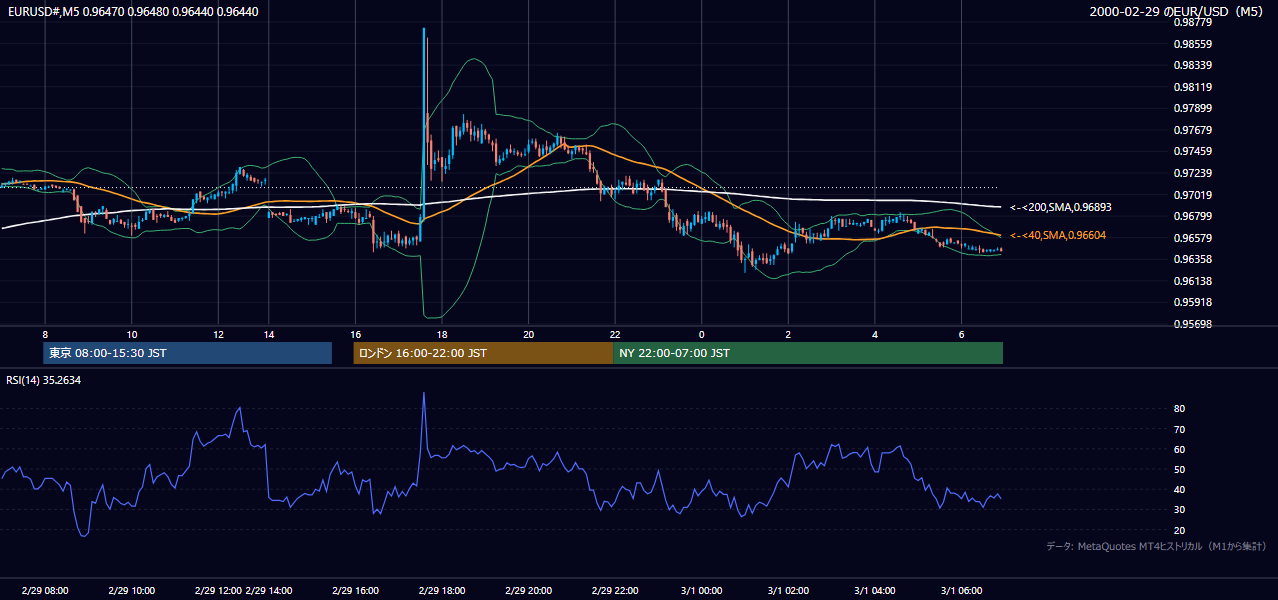Click price level 0.96579 on the axis
The image size is (1278, 600).
tap(1192, 238)
